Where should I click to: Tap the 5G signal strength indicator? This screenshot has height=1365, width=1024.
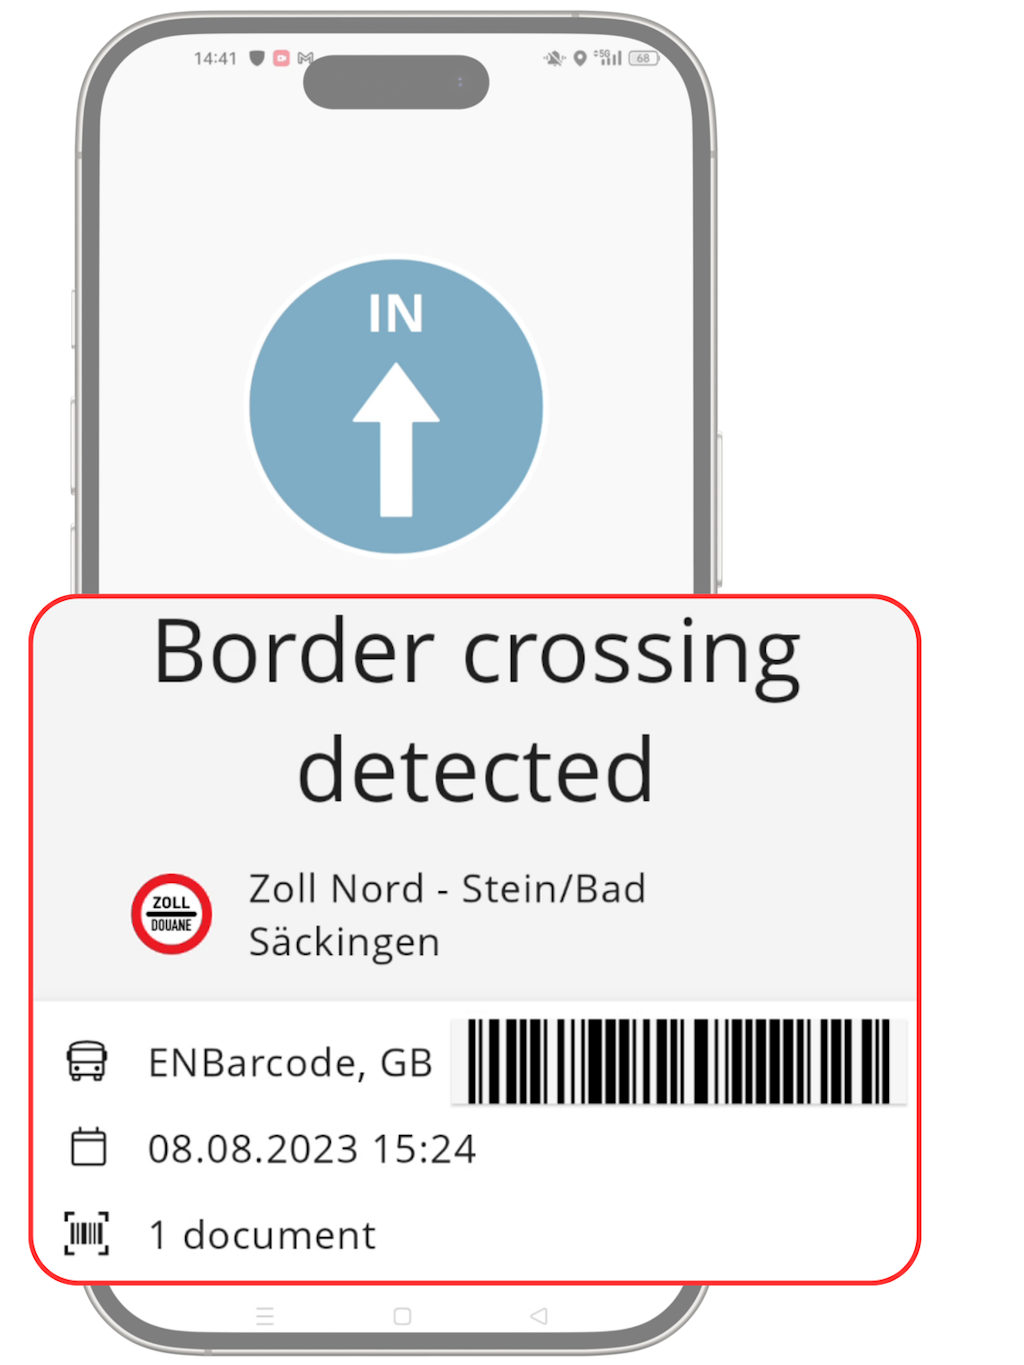(x=608, y=58)
